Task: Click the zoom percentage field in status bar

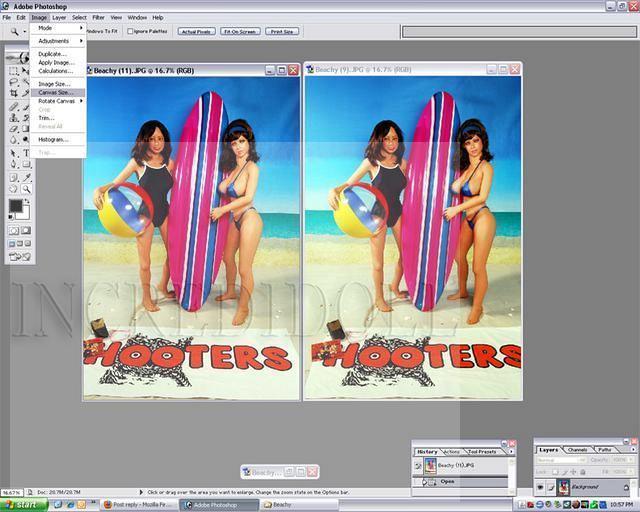Action: [x=11, y=492]
